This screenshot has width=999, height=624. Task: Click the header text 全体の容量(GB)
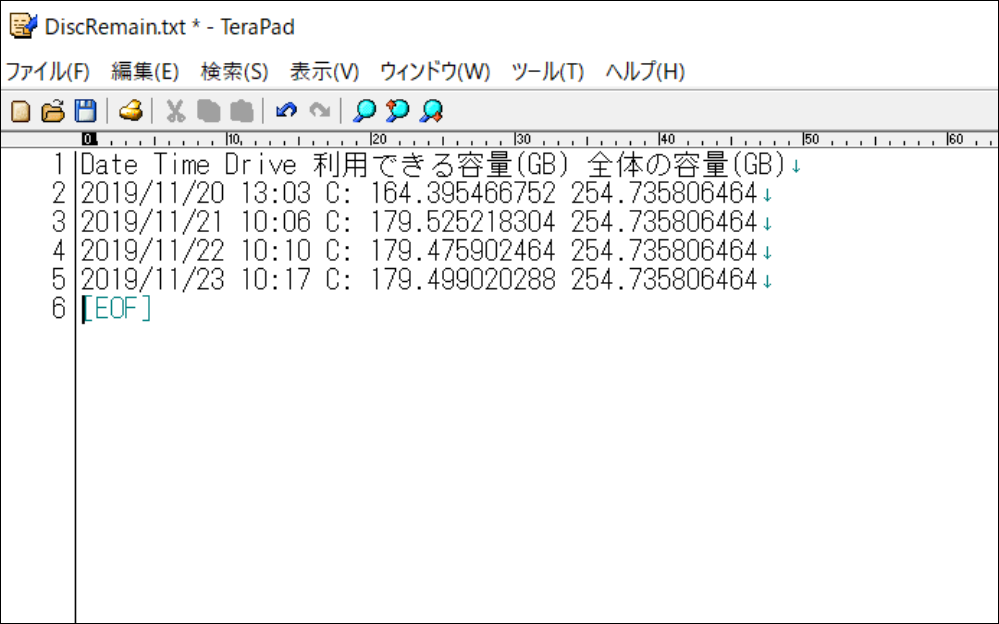(686, 165)
